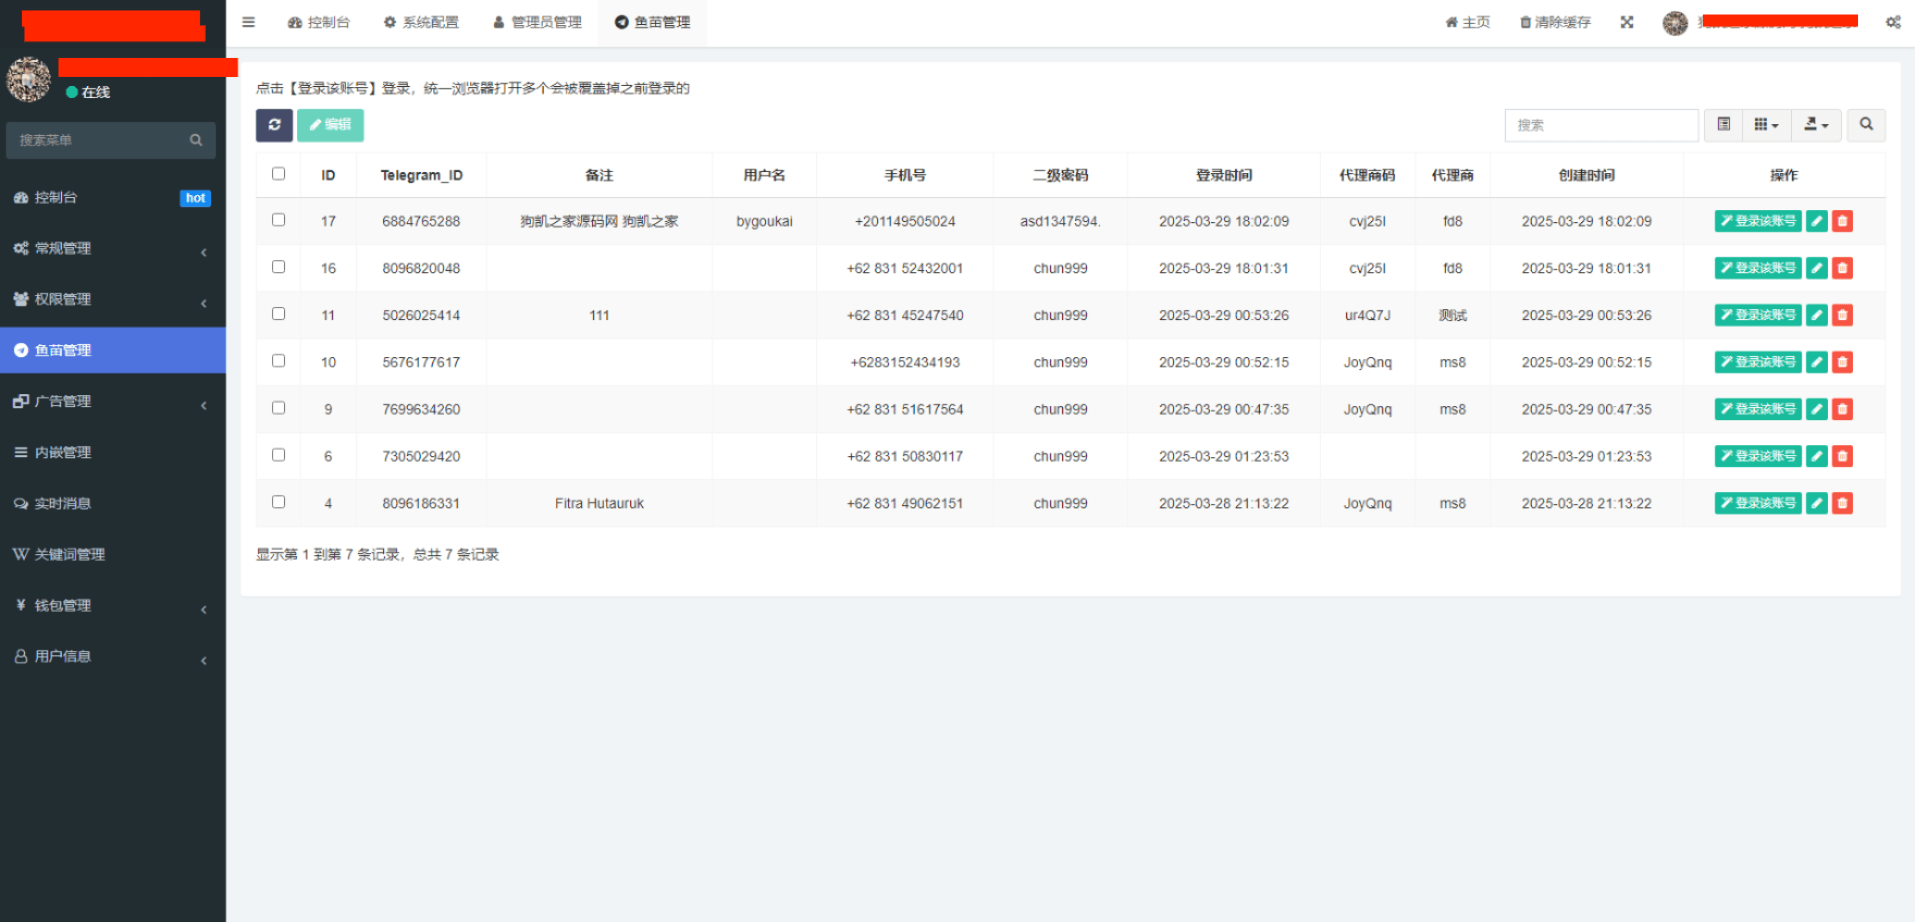Open 关键词管理 in the sidebar

[70, 554]
